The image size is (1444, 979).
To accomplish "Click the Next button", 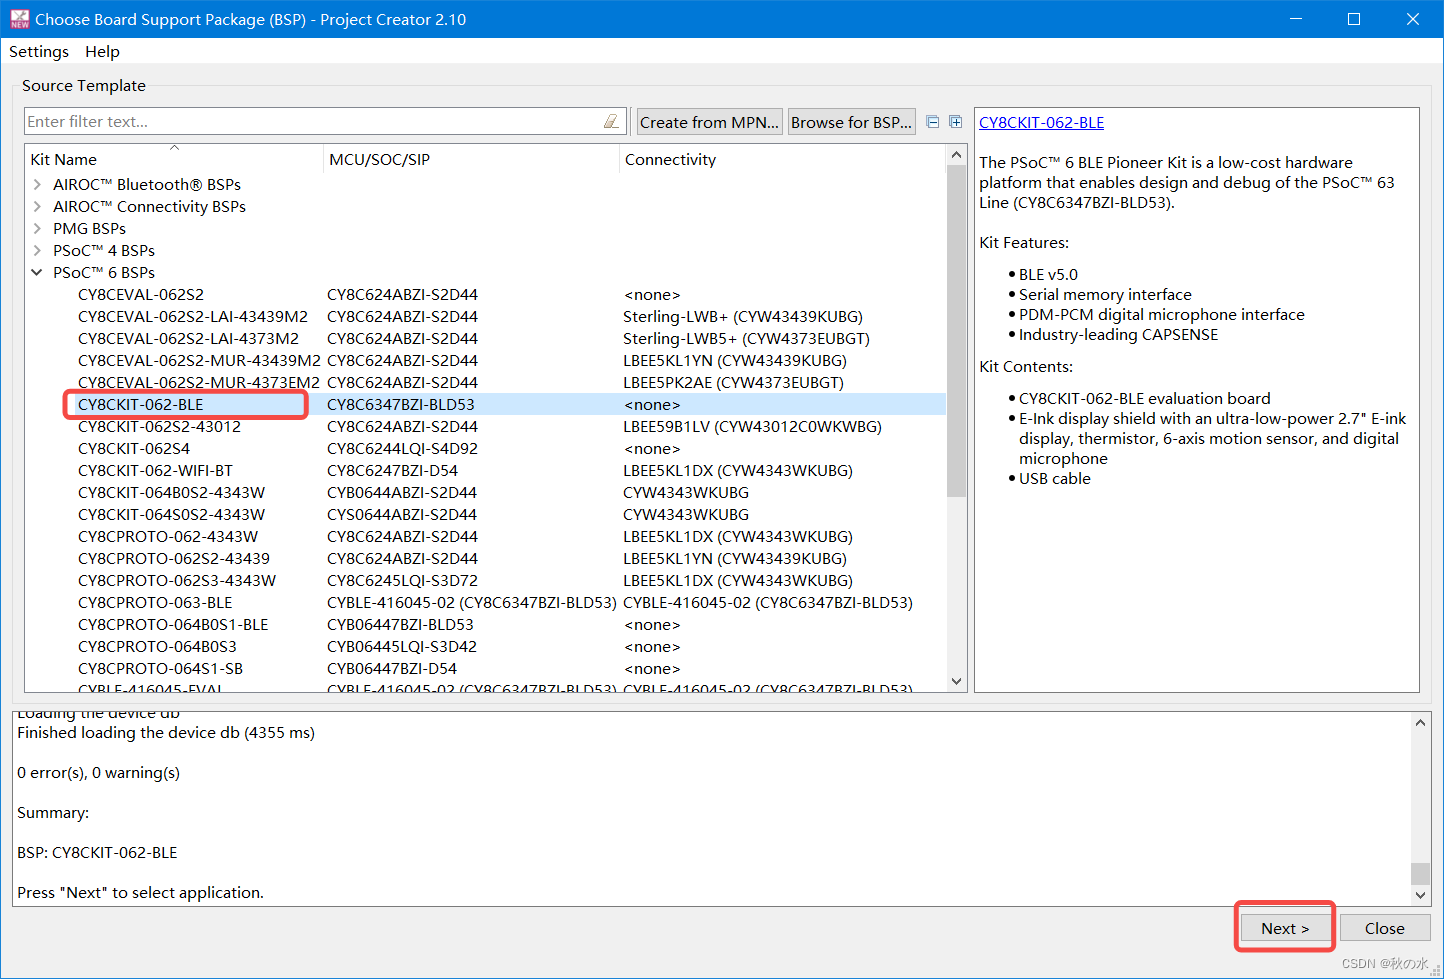I will coord(1285,928).
